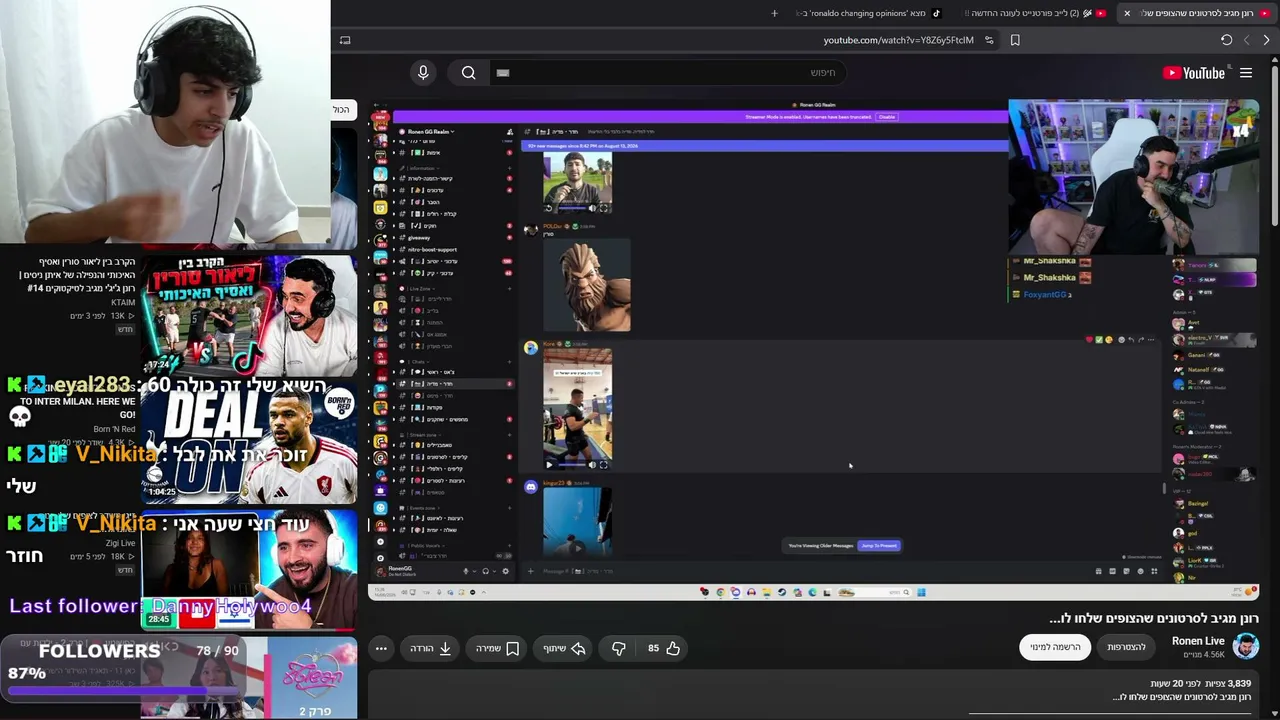The height and width of the screenshot is (720, 1280).
Task: Open POLOsr's sasquatch image in Discord
Action: pyautogui.click(x=587, y=285)
